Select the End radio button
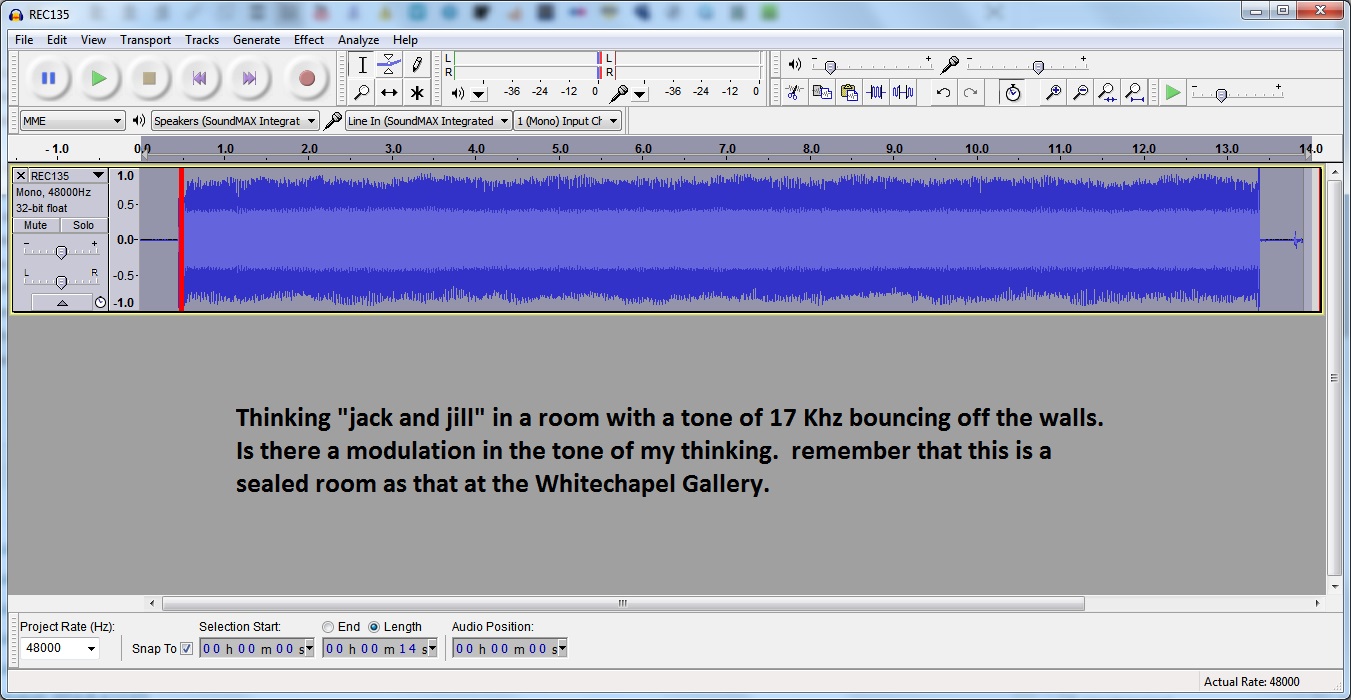1351x700 pixels. pos(328,627)
